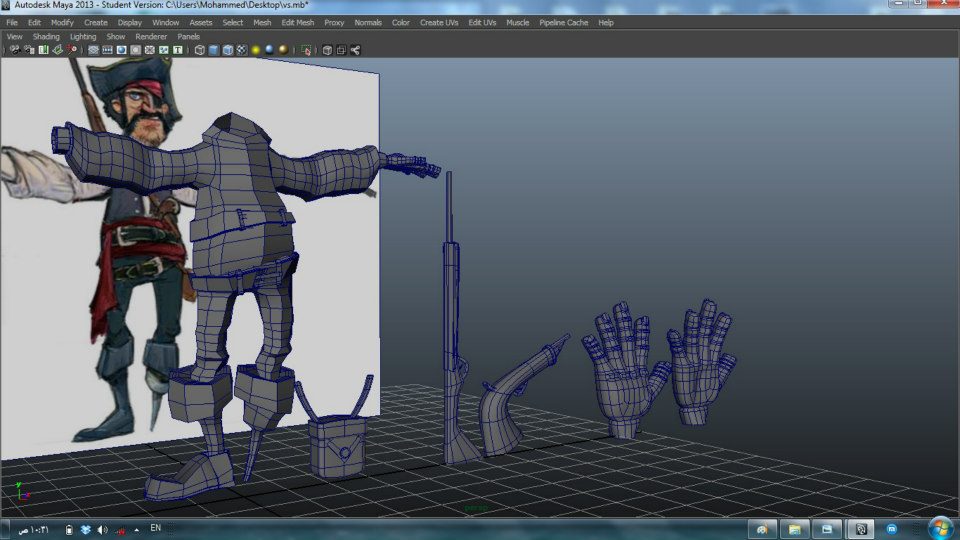The height and width of the screenshot is (540, 960).
Task: Click the EN language indicator in taskbar
Action: coord(155,528)
